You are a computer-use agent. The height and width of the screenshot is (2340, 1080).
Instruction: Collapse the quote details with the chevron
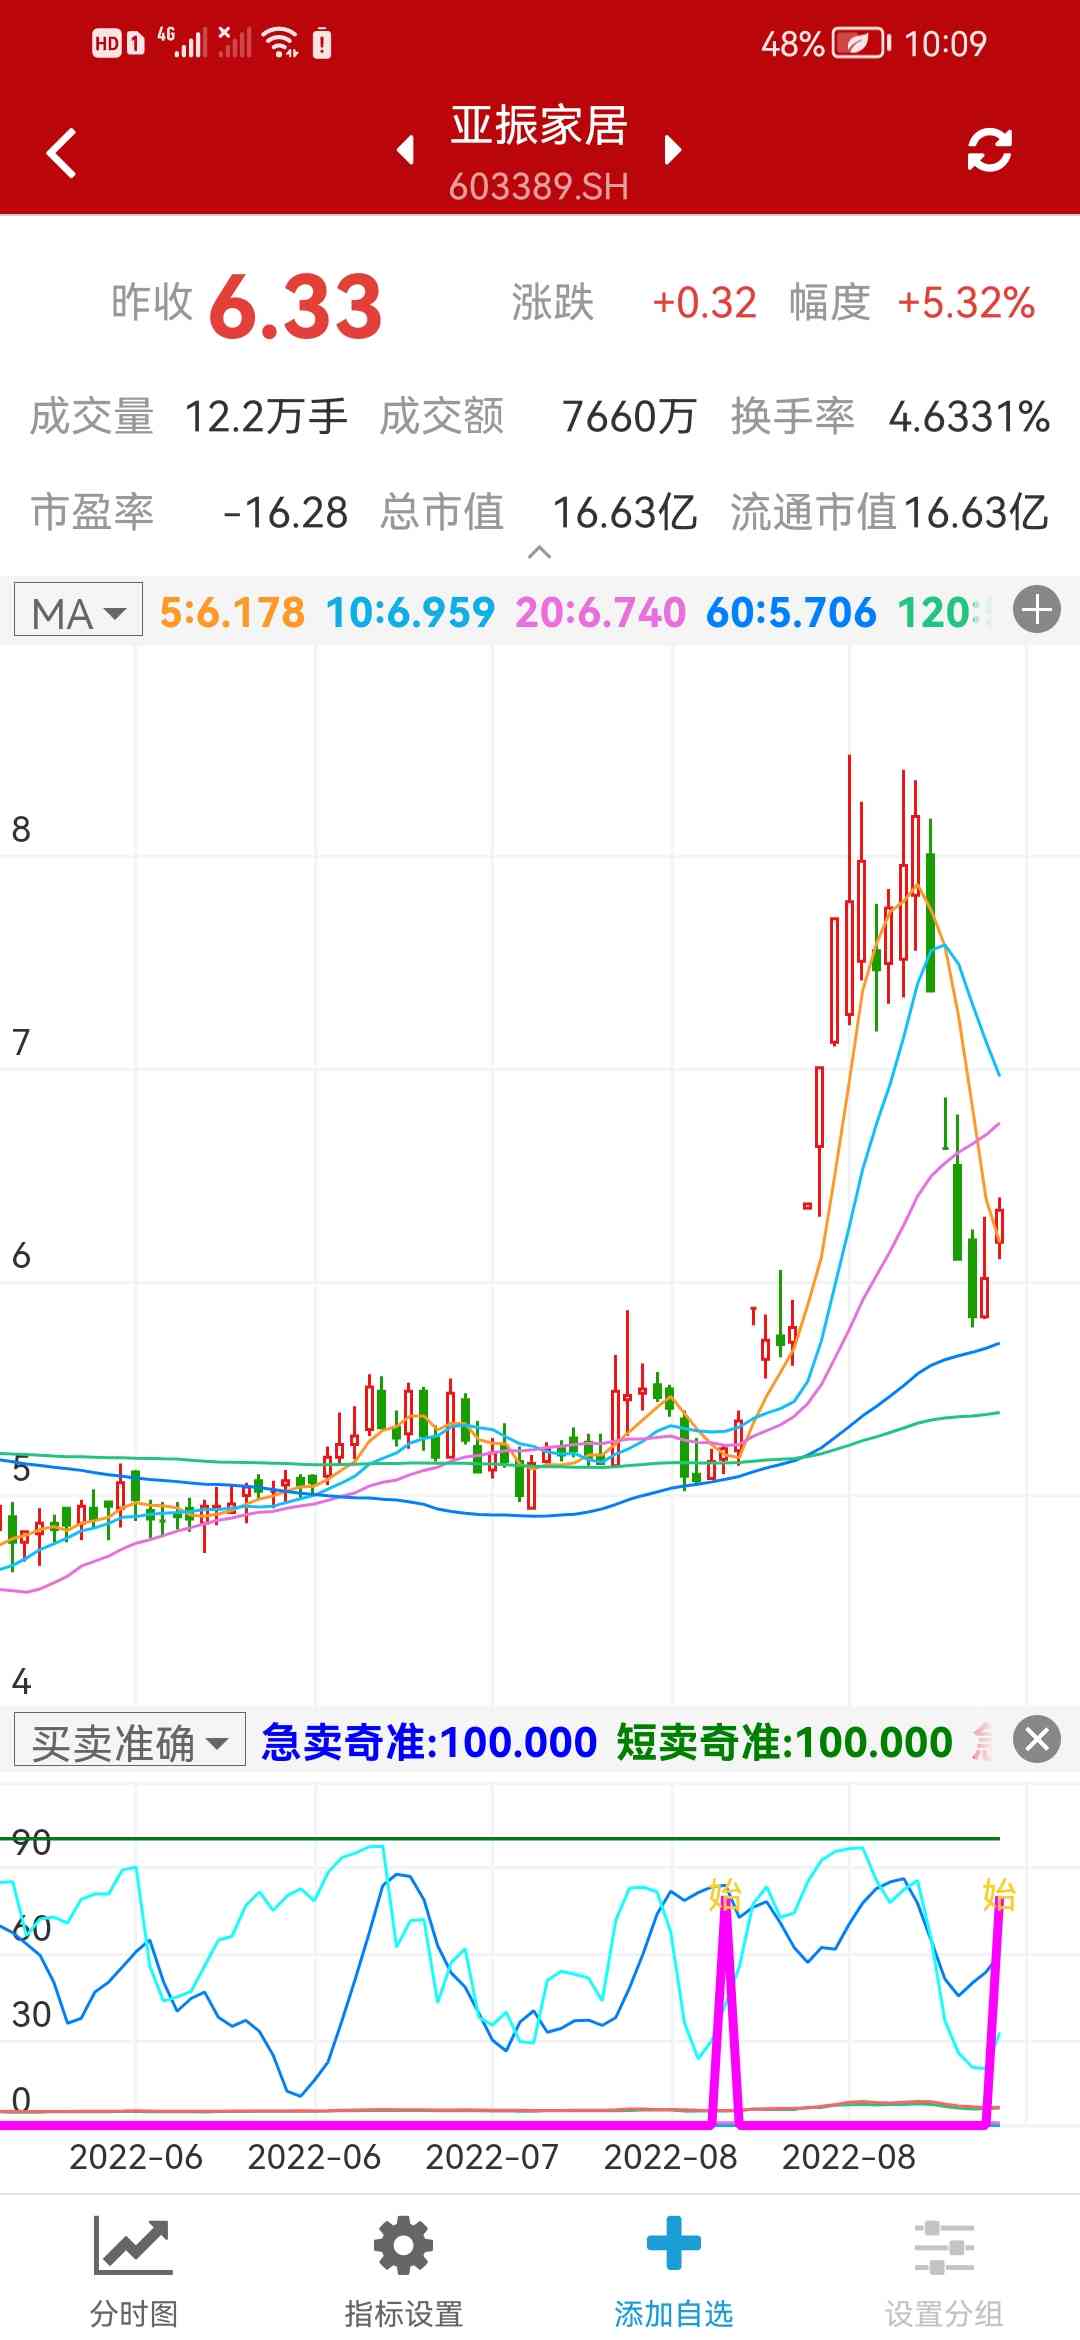(539, 552)
